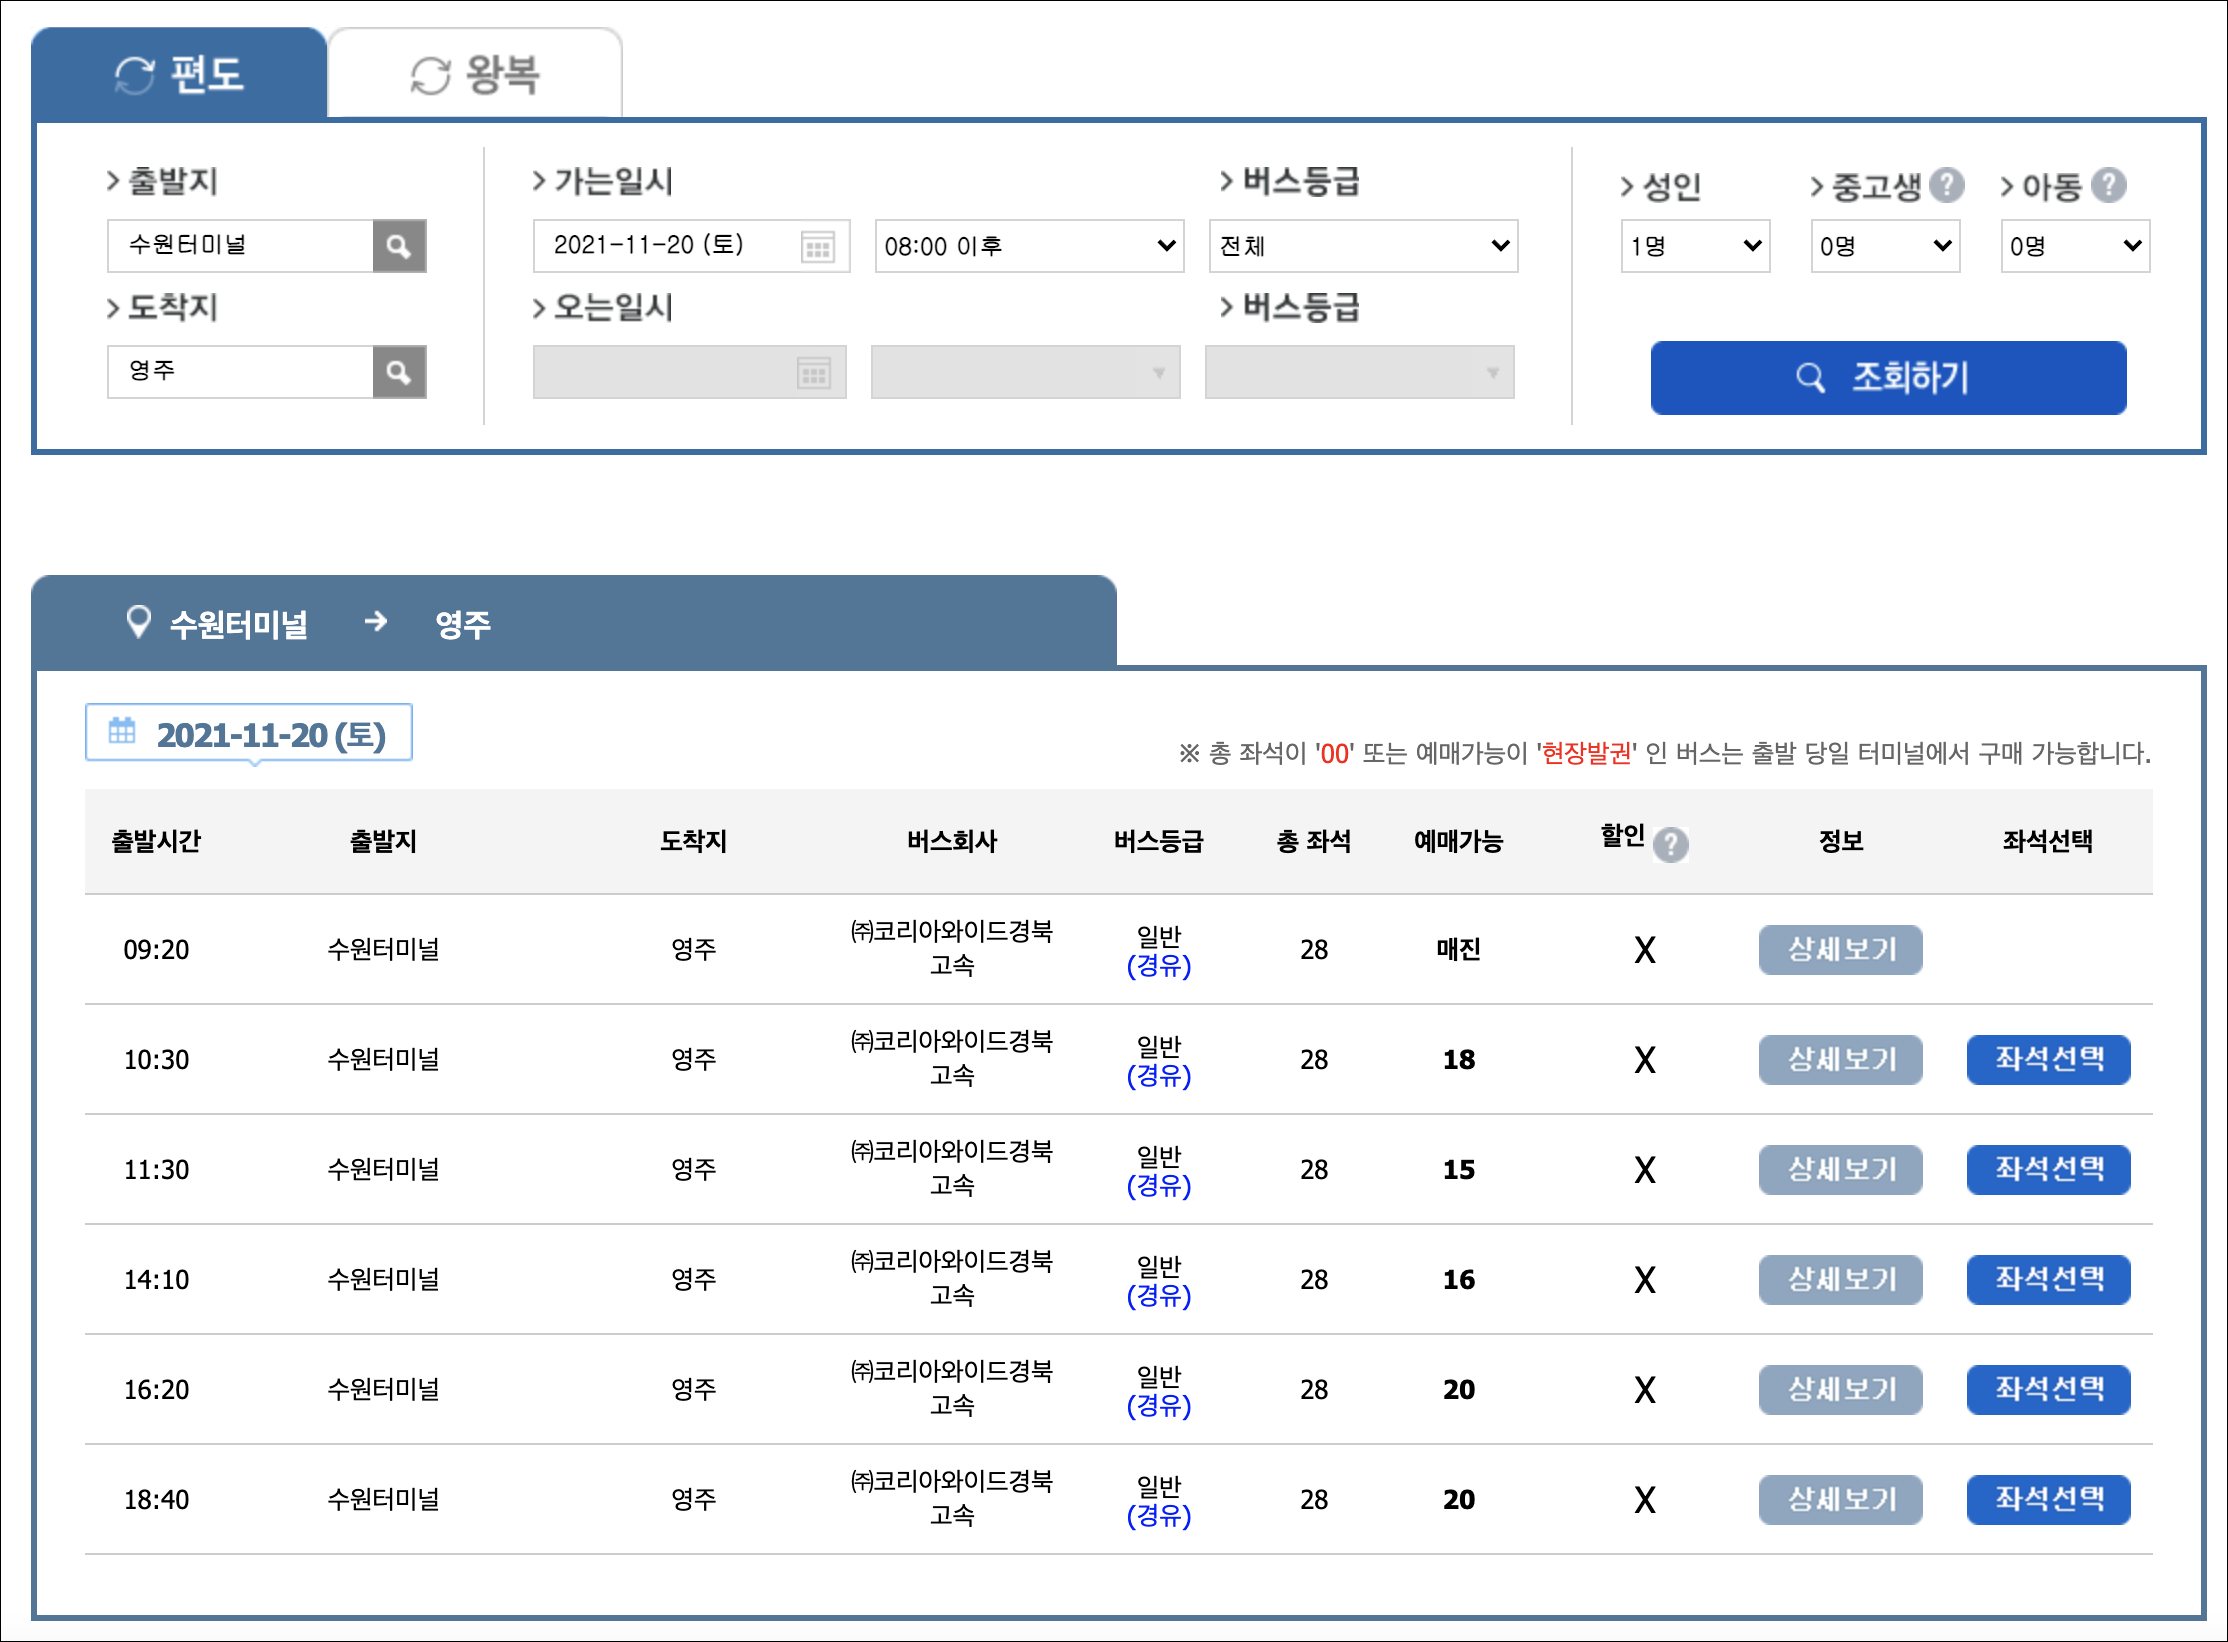Click 상세보기 for the 09:20 bus

pos(1840,949)
